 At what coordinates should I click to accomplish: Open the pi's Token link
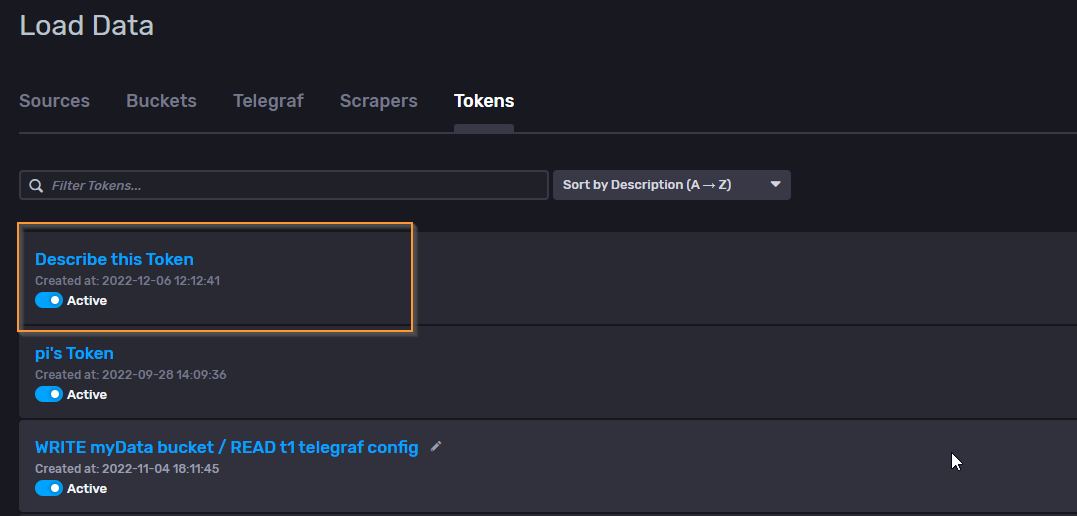(x=74, y=353)
